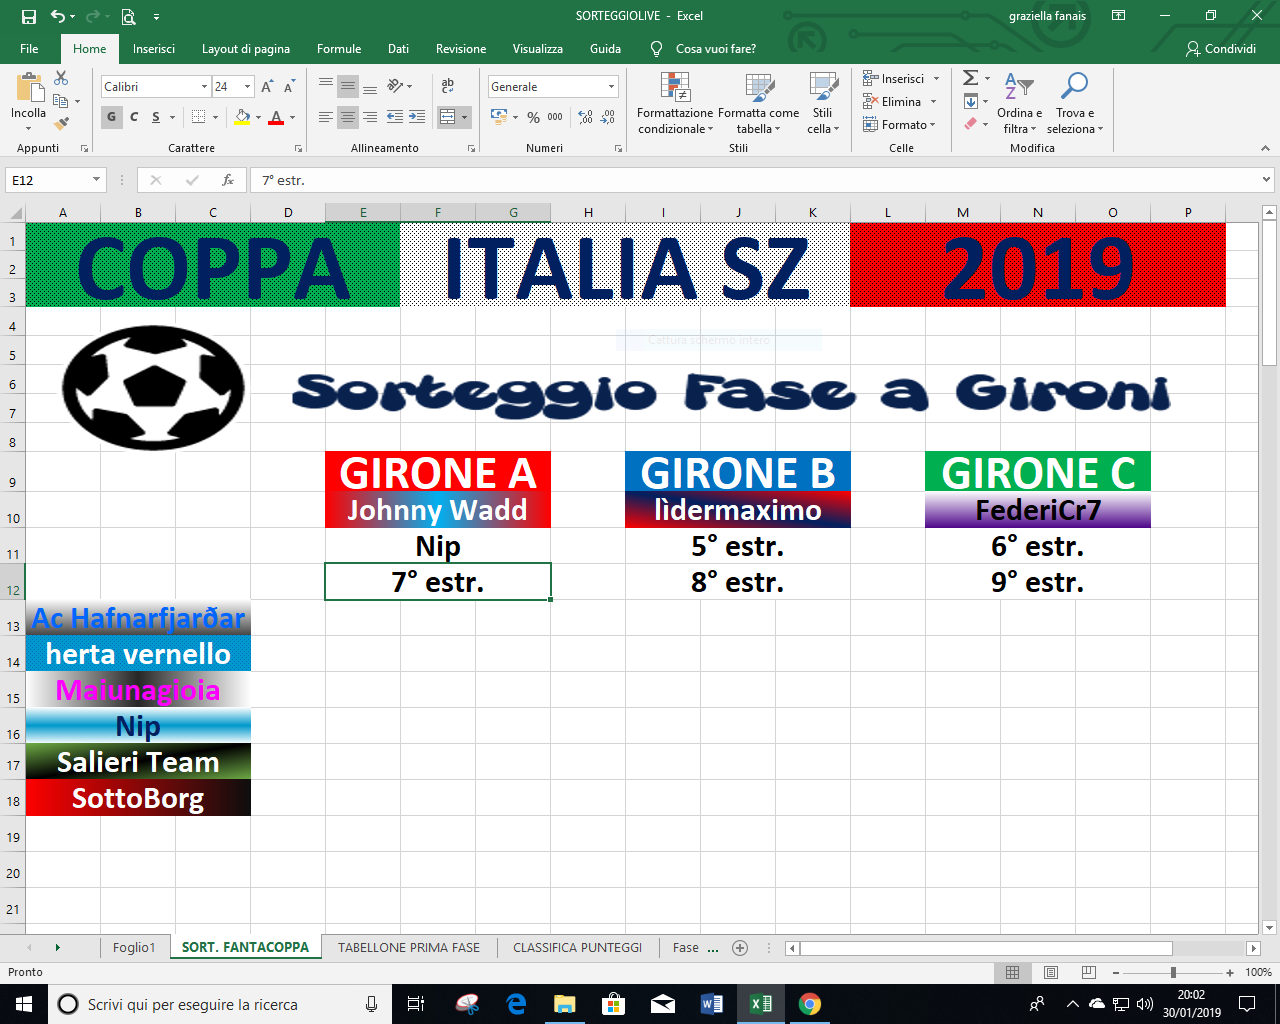Save the workbook with the floppy disk icon

click(x=28, y=16)
